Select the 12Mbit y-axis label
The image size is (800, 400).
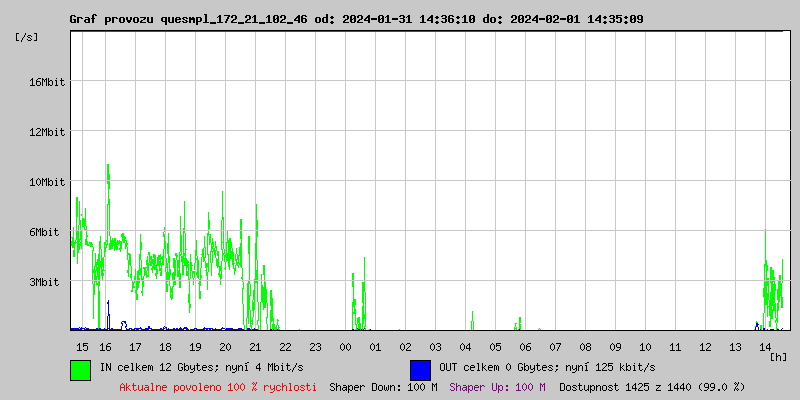coord(47,132)
